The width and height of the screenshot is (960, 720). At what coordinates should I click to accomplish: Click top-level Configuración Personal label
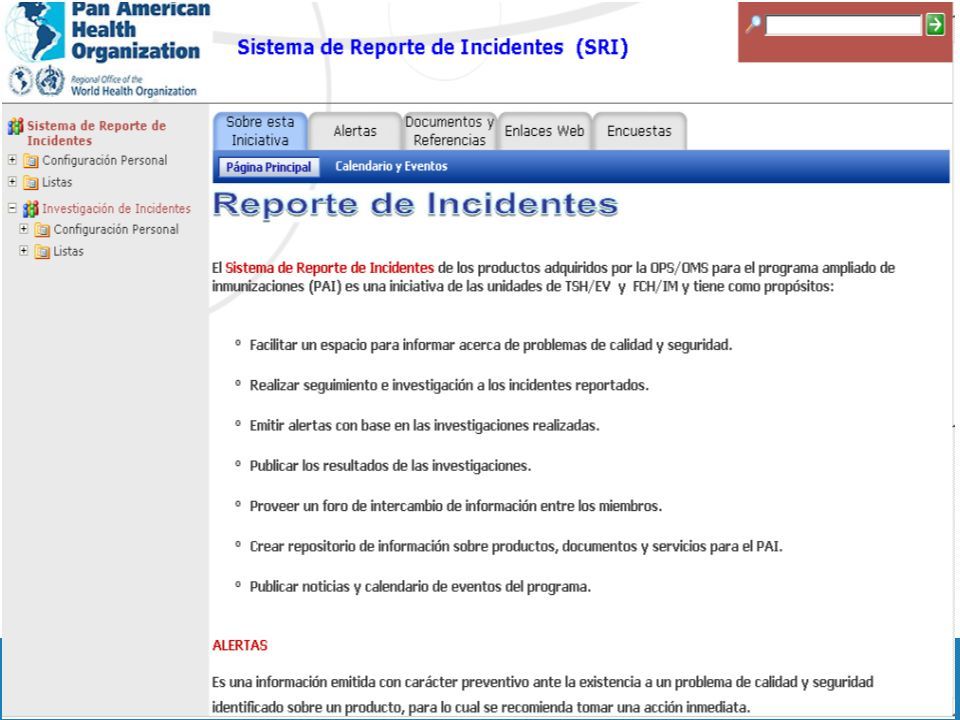pyautogui.click(x=105, y=160)
